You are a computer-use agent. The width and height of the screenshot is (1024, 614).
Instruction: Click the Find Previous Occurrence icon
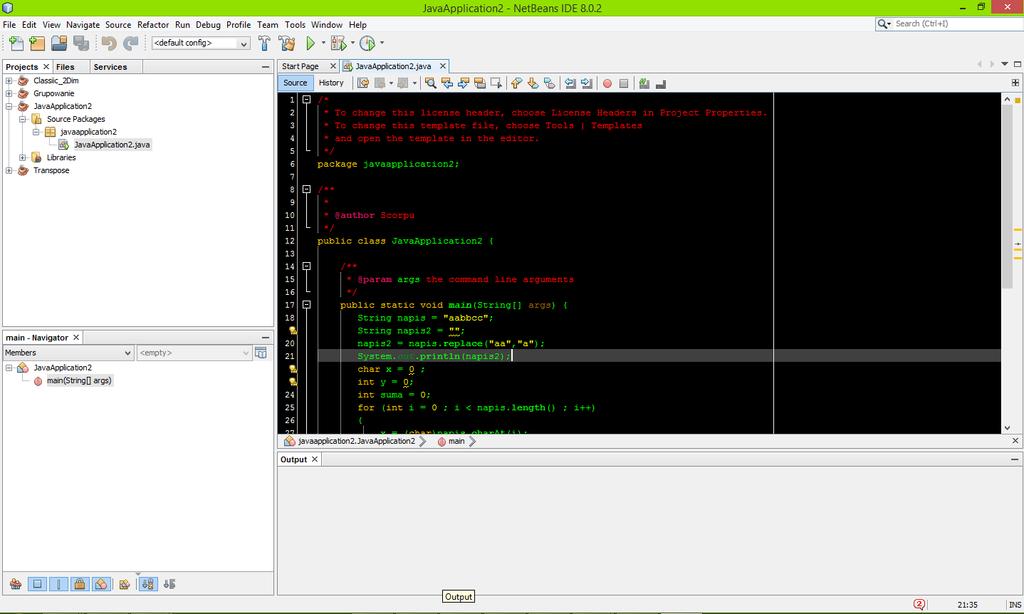click(x=447, y=83)
